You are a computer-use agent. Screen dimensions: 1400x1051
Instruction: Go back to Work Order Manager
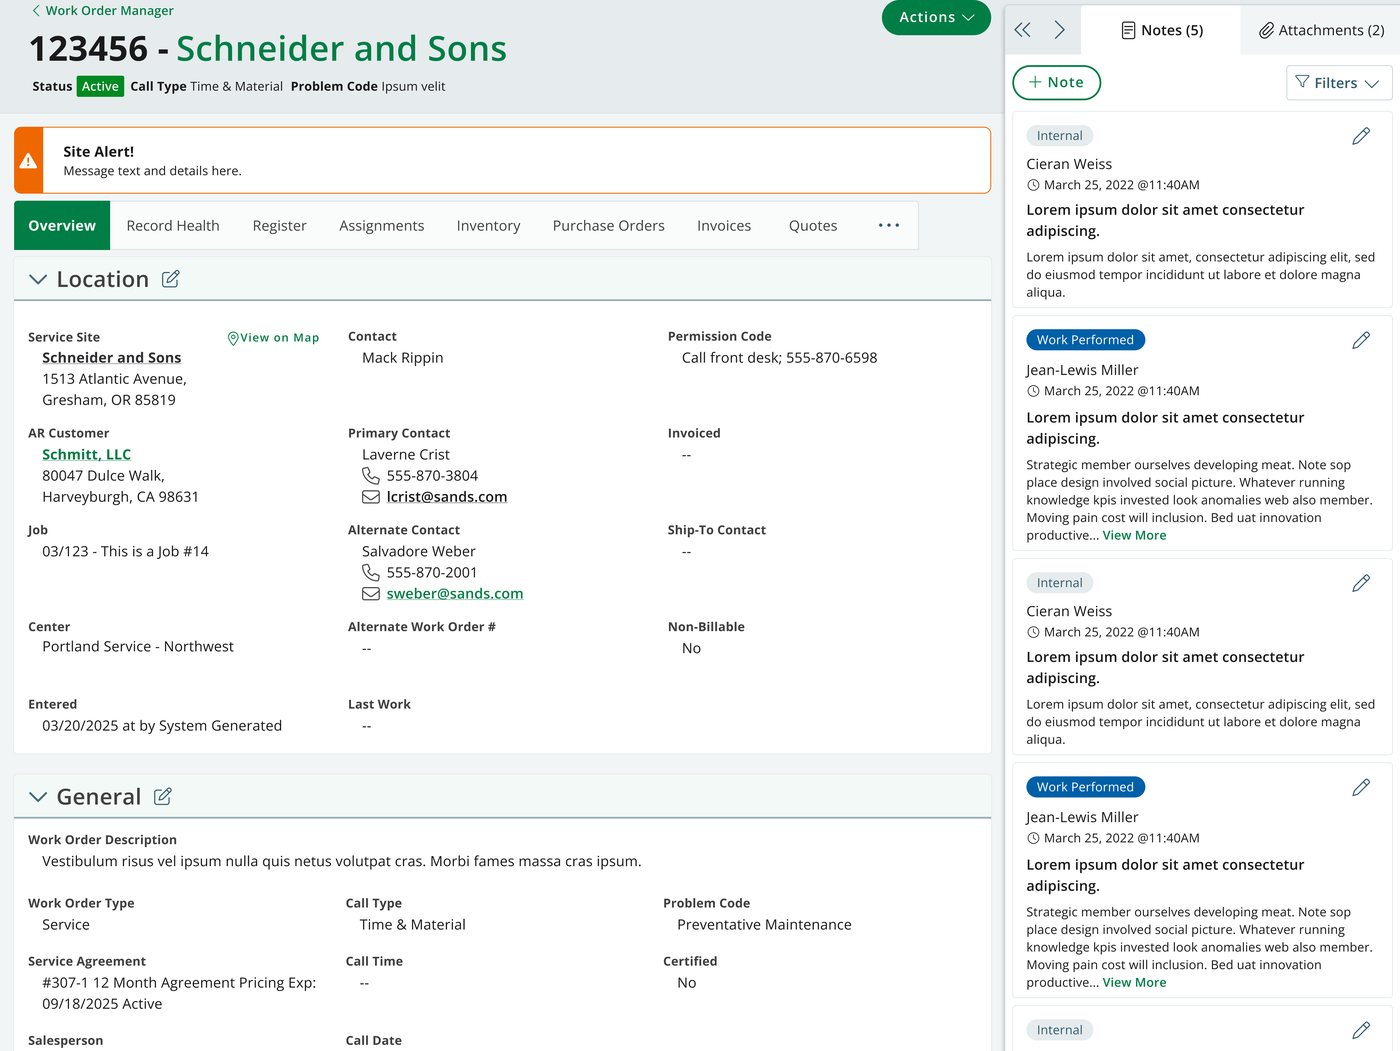tap(102, 10)
